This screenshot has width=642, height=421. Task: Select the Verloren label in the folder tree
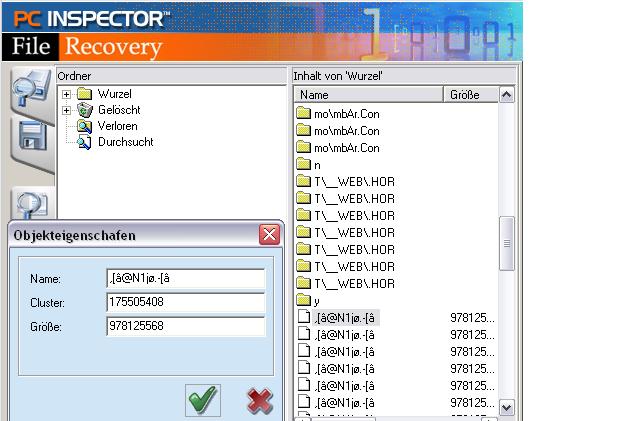coord(118,126)
